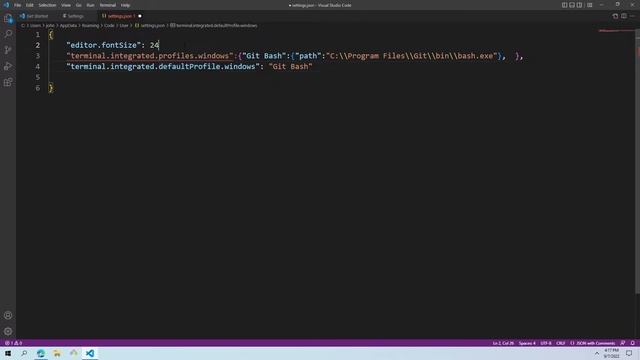The image size is (640, 360).
Task: Click Open Settings (UI) icon in editor toolbar
Action: point(615,16)
